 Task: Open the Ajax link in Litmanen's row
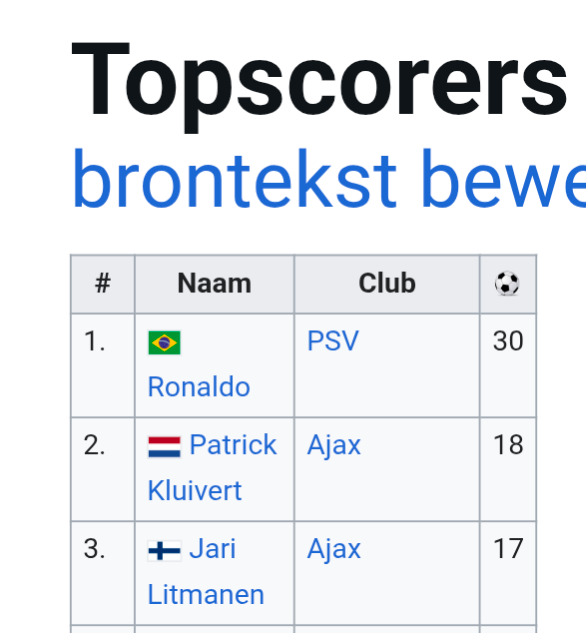(334, 549)
